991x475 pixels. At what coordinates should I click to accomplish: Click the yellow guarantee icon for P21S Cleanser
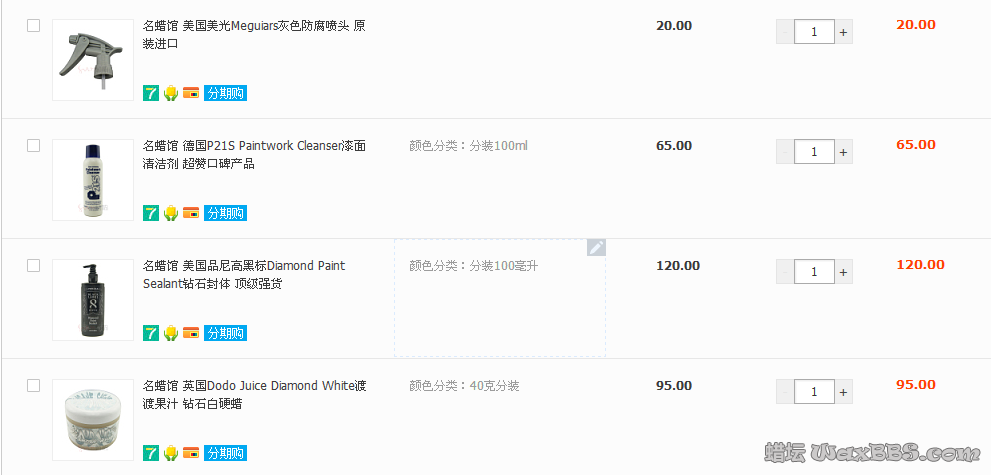pyautogui.click(x=171, y=213)
